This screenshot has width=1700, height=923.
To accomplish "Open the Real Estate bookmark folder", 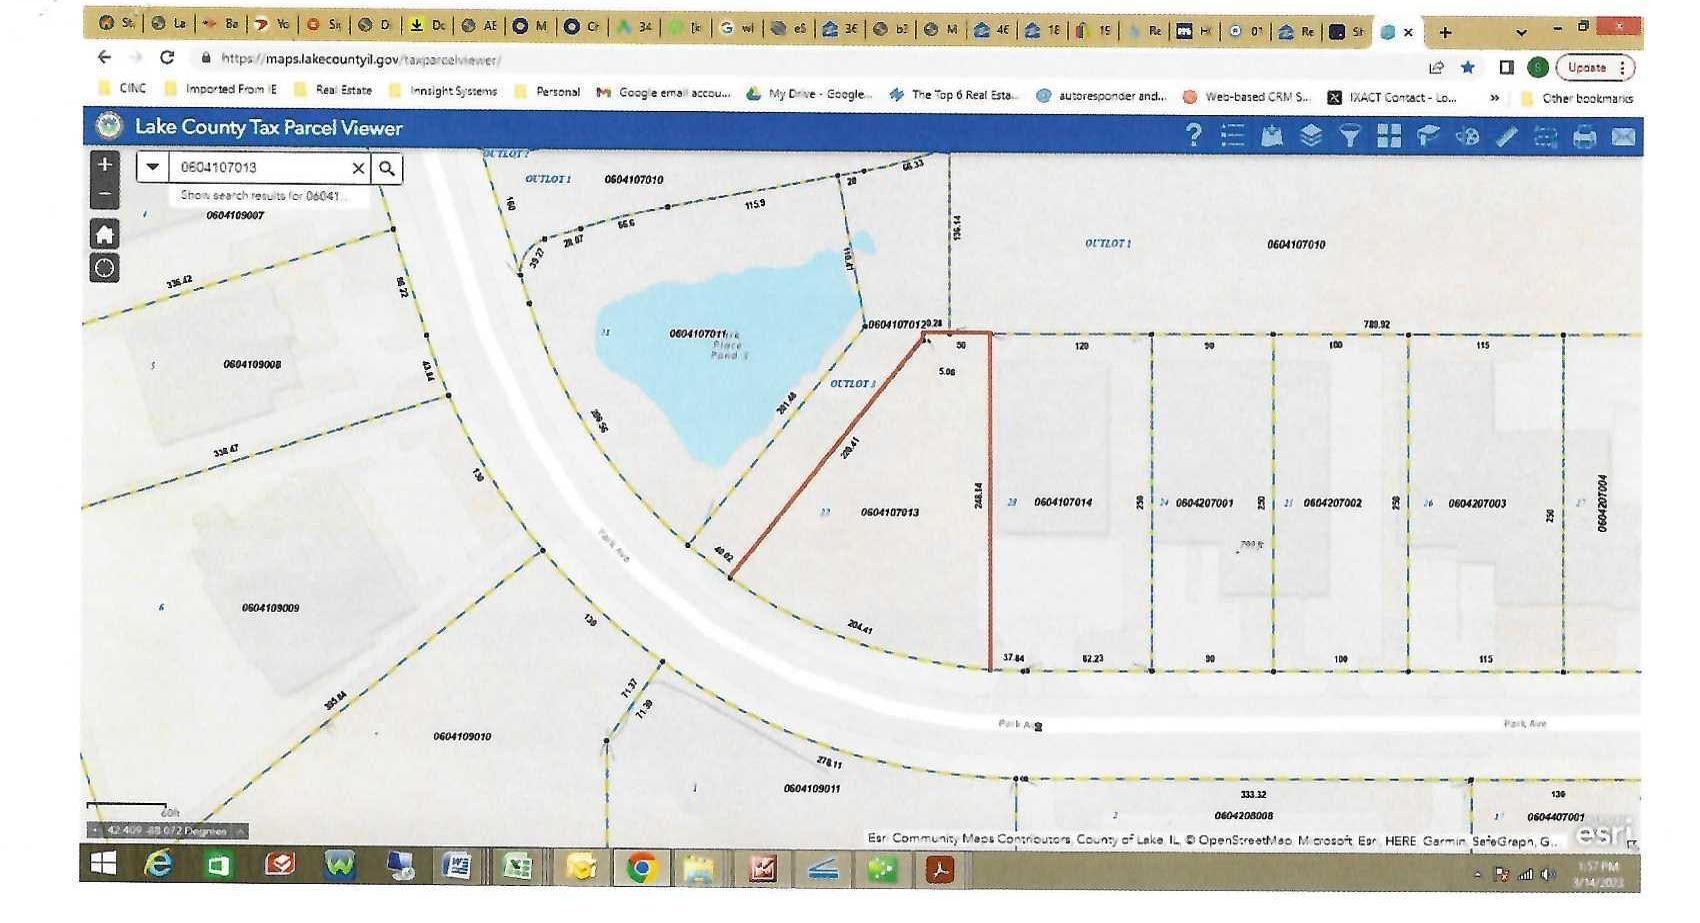I will pos(334,90).
